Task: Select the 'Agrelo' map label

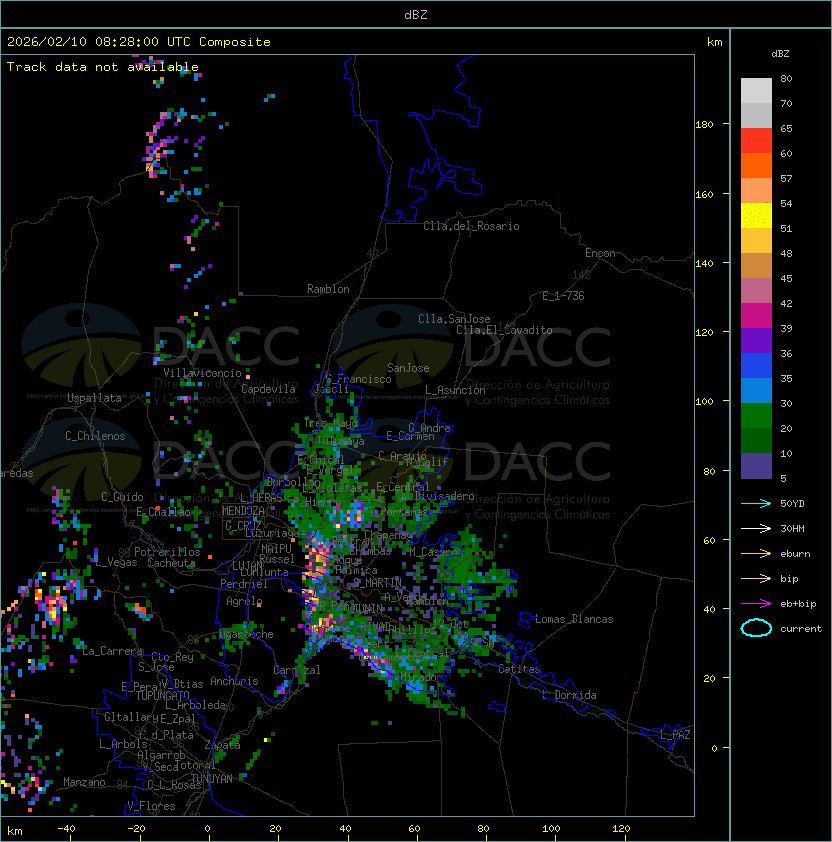Action: (244, 601)
